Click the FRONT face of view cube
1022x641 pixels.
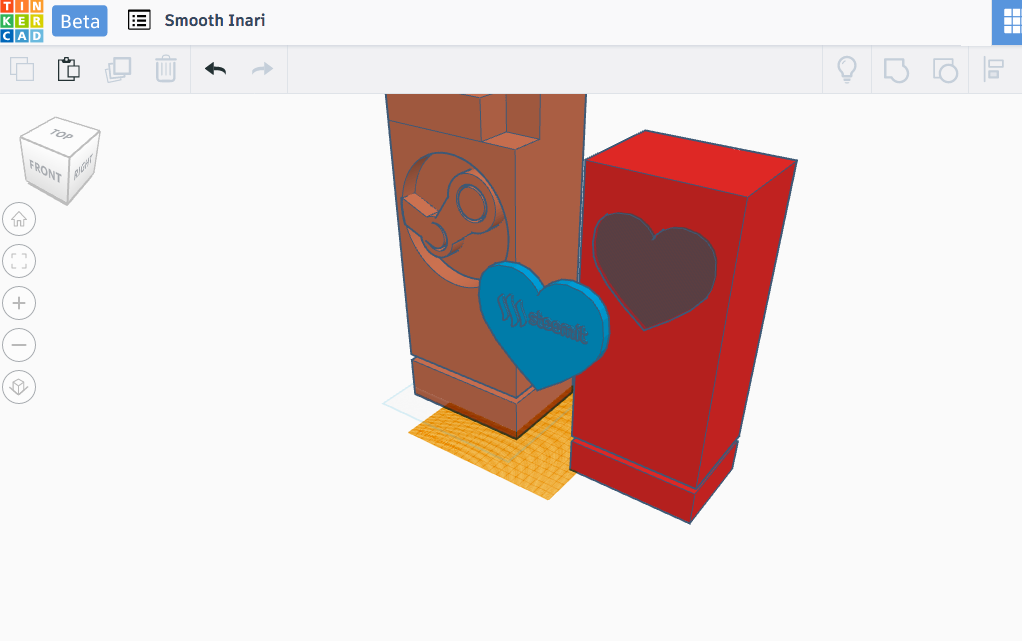(44, 171)
